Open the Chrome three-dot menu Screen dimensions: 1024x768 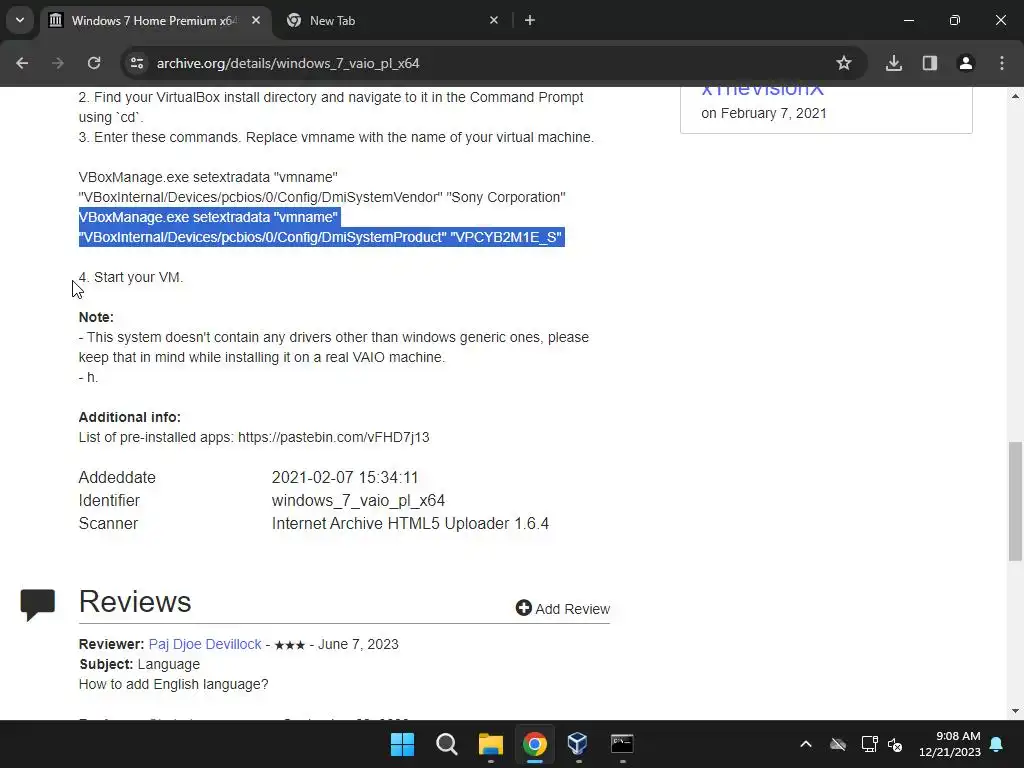[x=1002, y=63]
